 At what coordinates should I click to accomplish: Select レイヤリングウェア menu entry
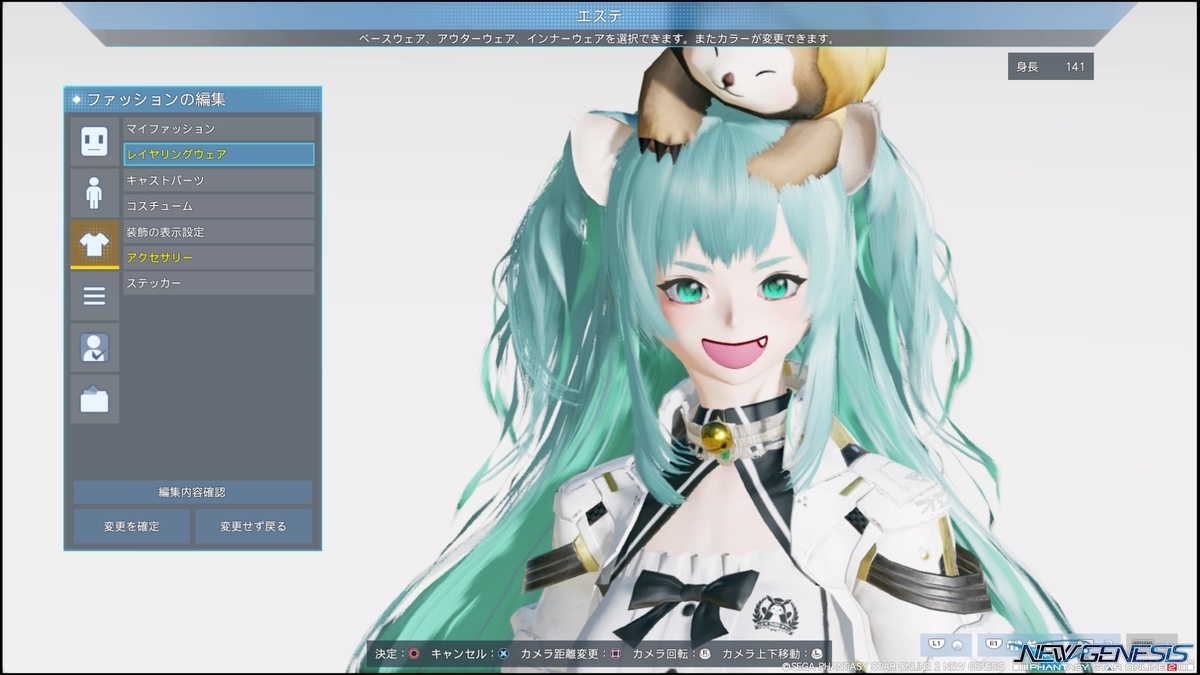pos(218,154)
